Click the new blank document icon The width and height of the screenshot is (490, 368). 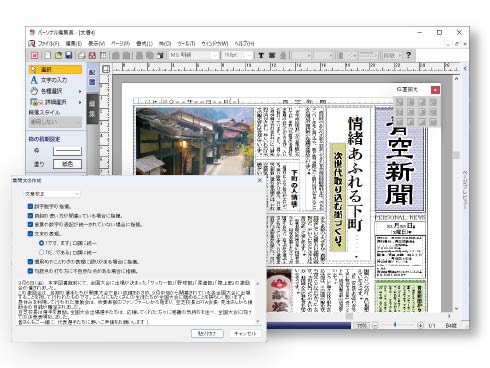(x=48, y=55)
